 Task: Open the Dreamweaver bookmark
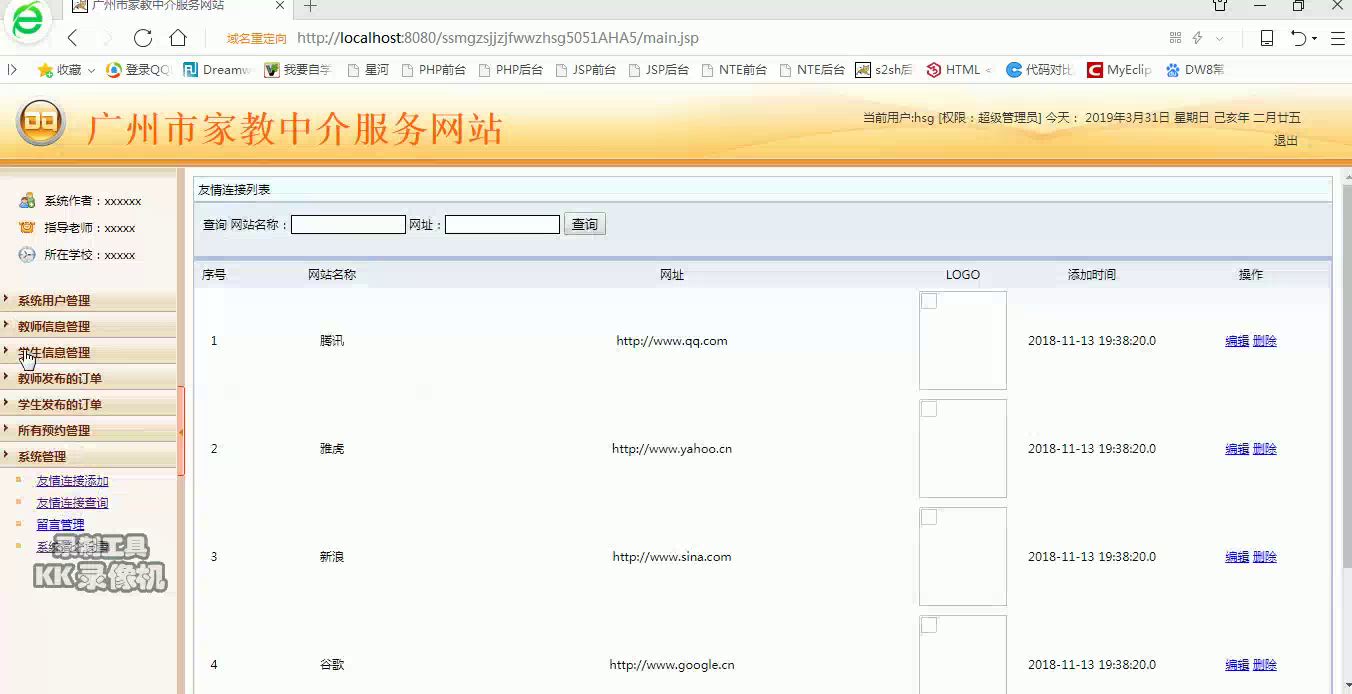click(x=217, y=70)
